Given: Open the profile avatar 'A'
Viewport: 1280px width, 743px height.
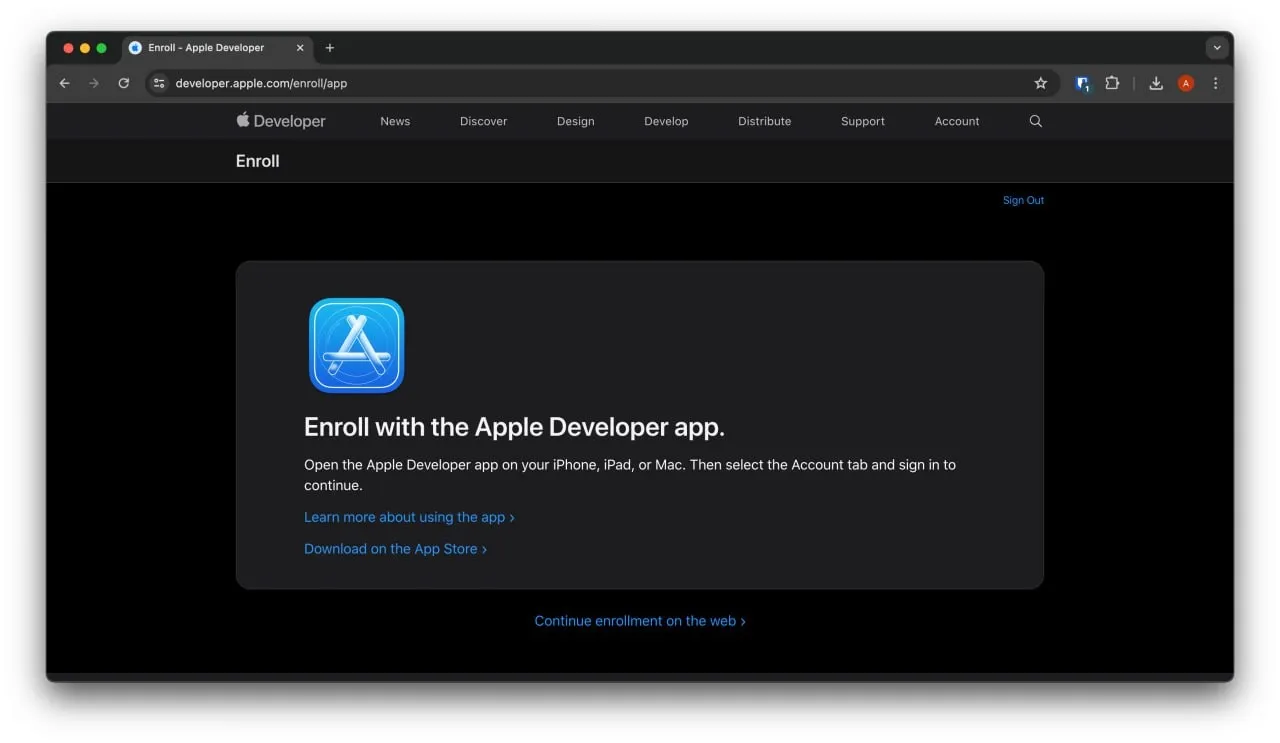Looking at the screenshot, I should (x=1186, y=83).
